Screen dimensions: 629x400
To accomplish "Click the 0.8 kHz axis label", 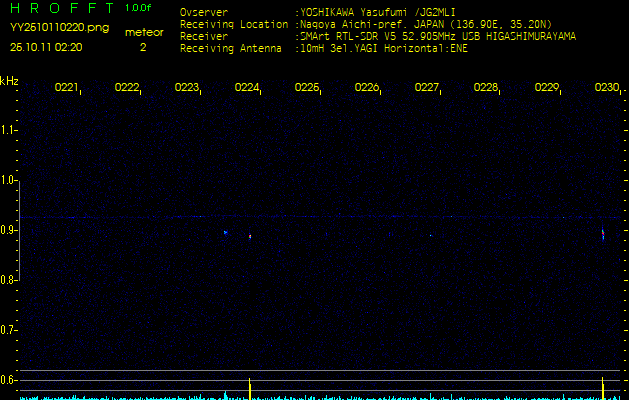I will [x=7, y=280].
